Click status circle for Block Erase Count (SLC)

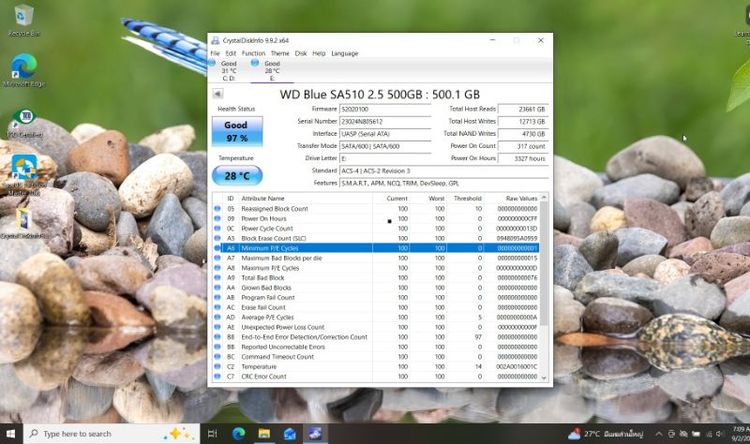217,238
